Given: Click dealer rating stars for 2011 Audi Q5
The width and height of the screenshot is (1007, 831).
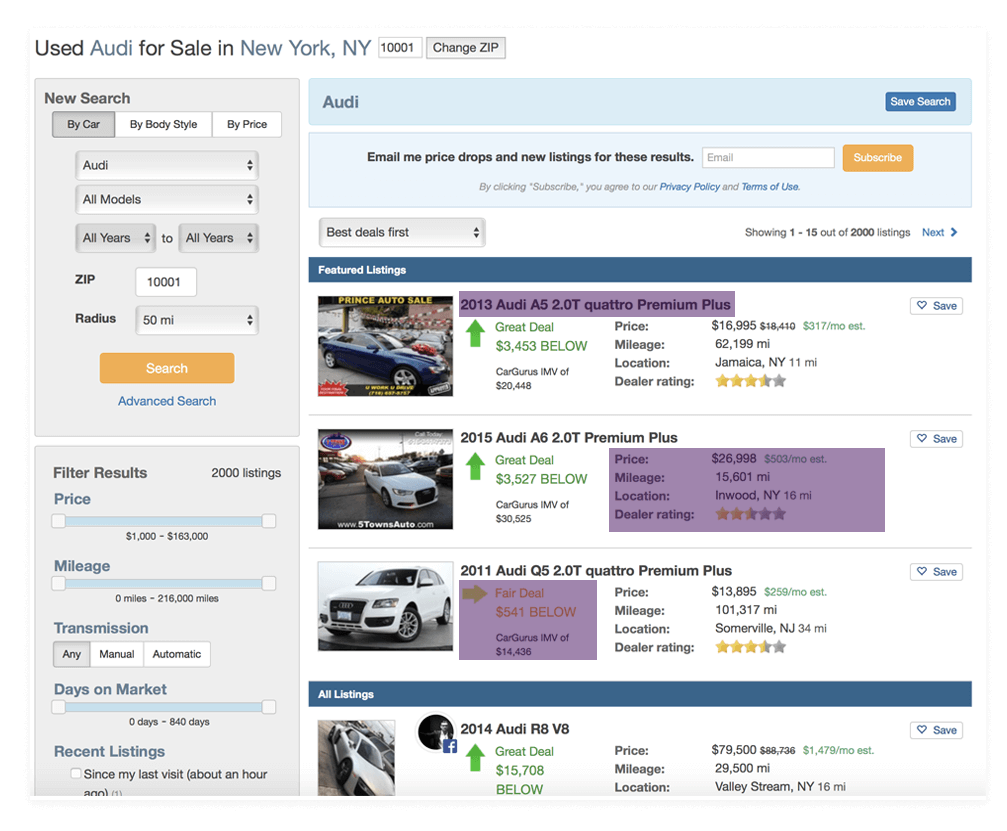Looking at the screenshot, I should tap(751, 647).
